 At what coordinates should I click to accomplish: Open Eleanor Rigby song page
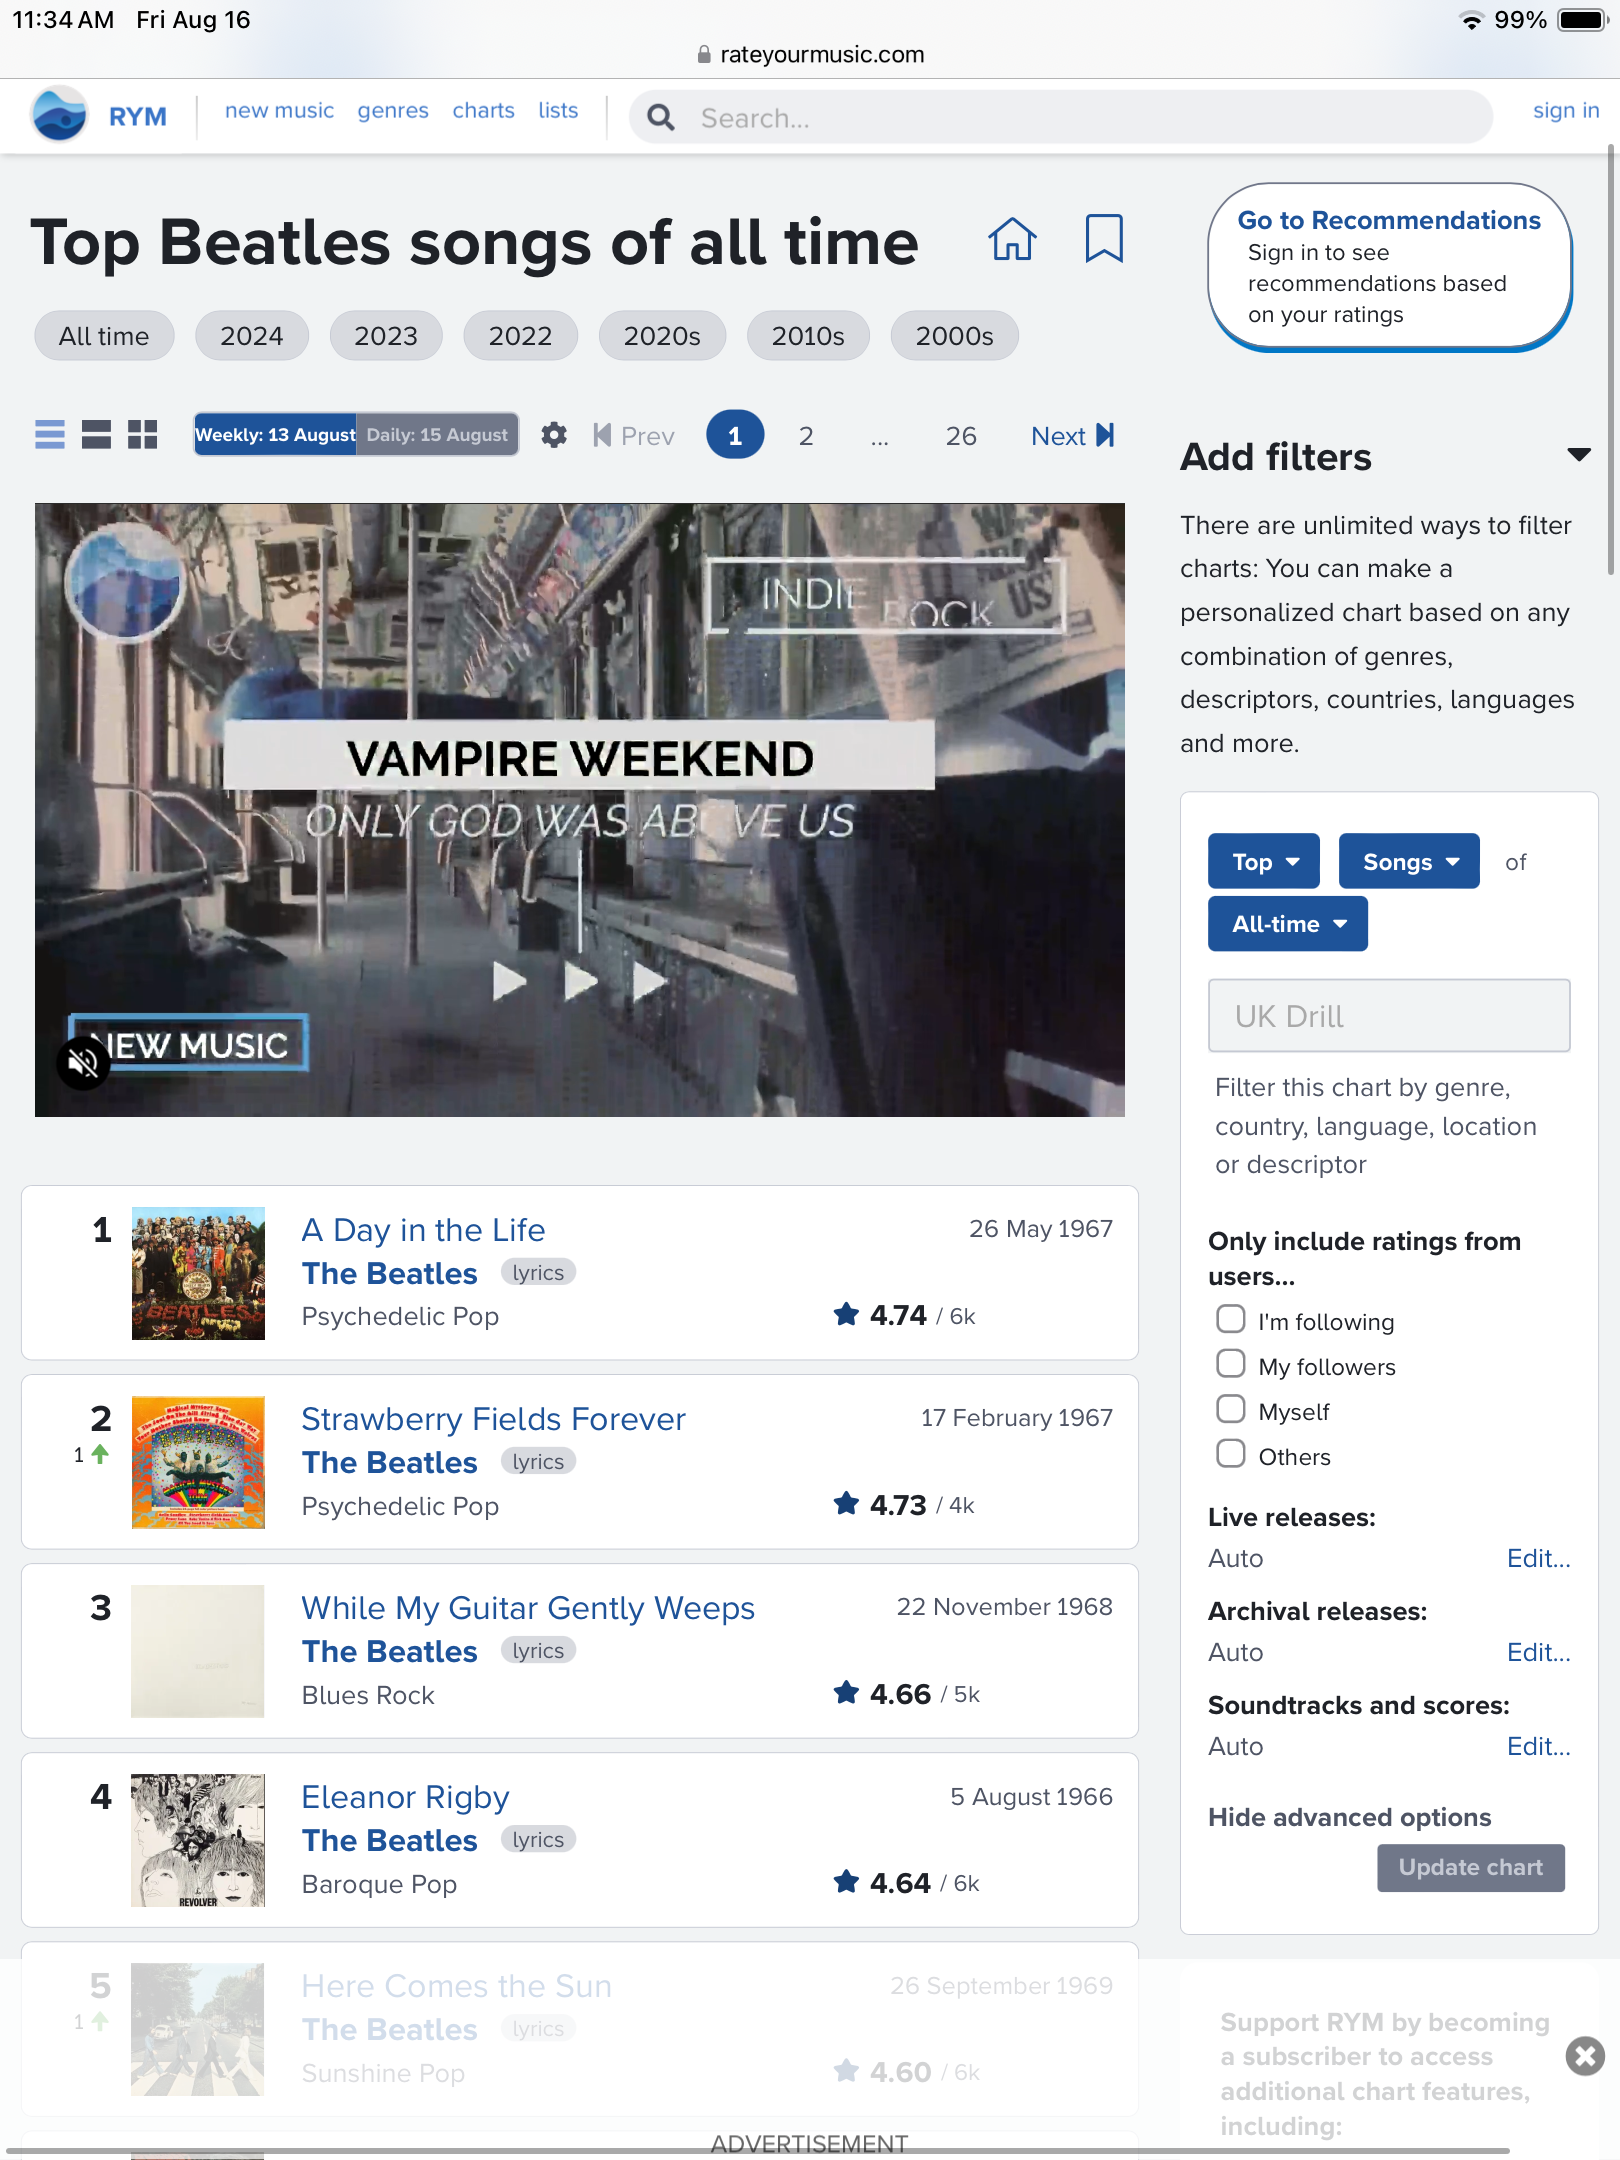pos(405,1796)
